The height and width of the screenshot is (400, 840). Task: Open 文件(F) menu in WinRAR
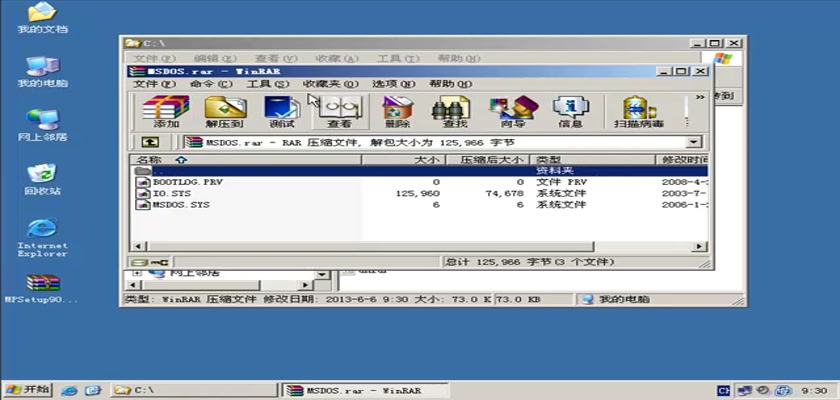[x=154, y=84]
